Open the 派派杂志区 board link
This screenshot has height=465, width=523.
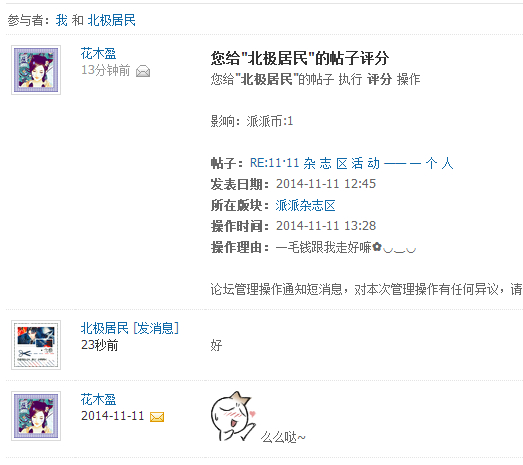click(x=305, y=205)
